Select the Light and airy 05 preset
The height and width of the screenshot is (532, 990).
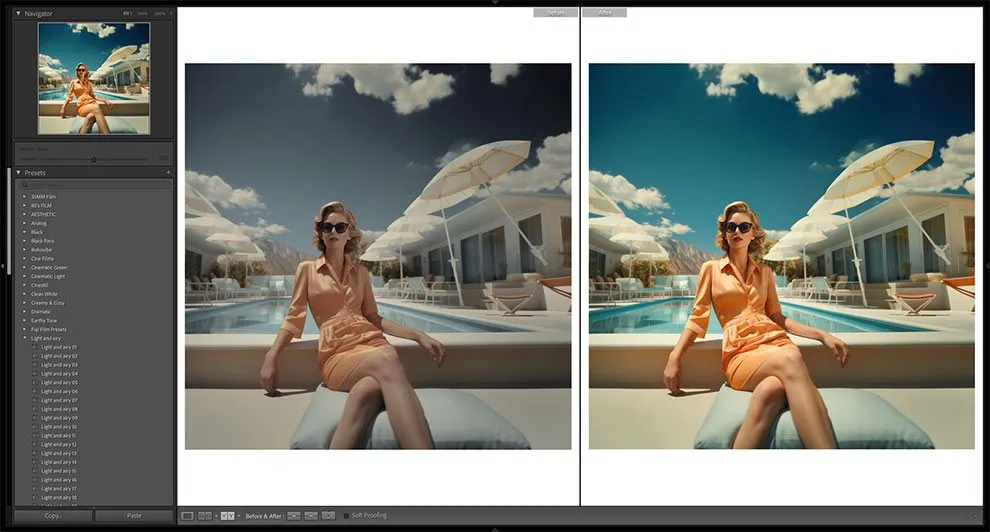(x=59, y=383)
